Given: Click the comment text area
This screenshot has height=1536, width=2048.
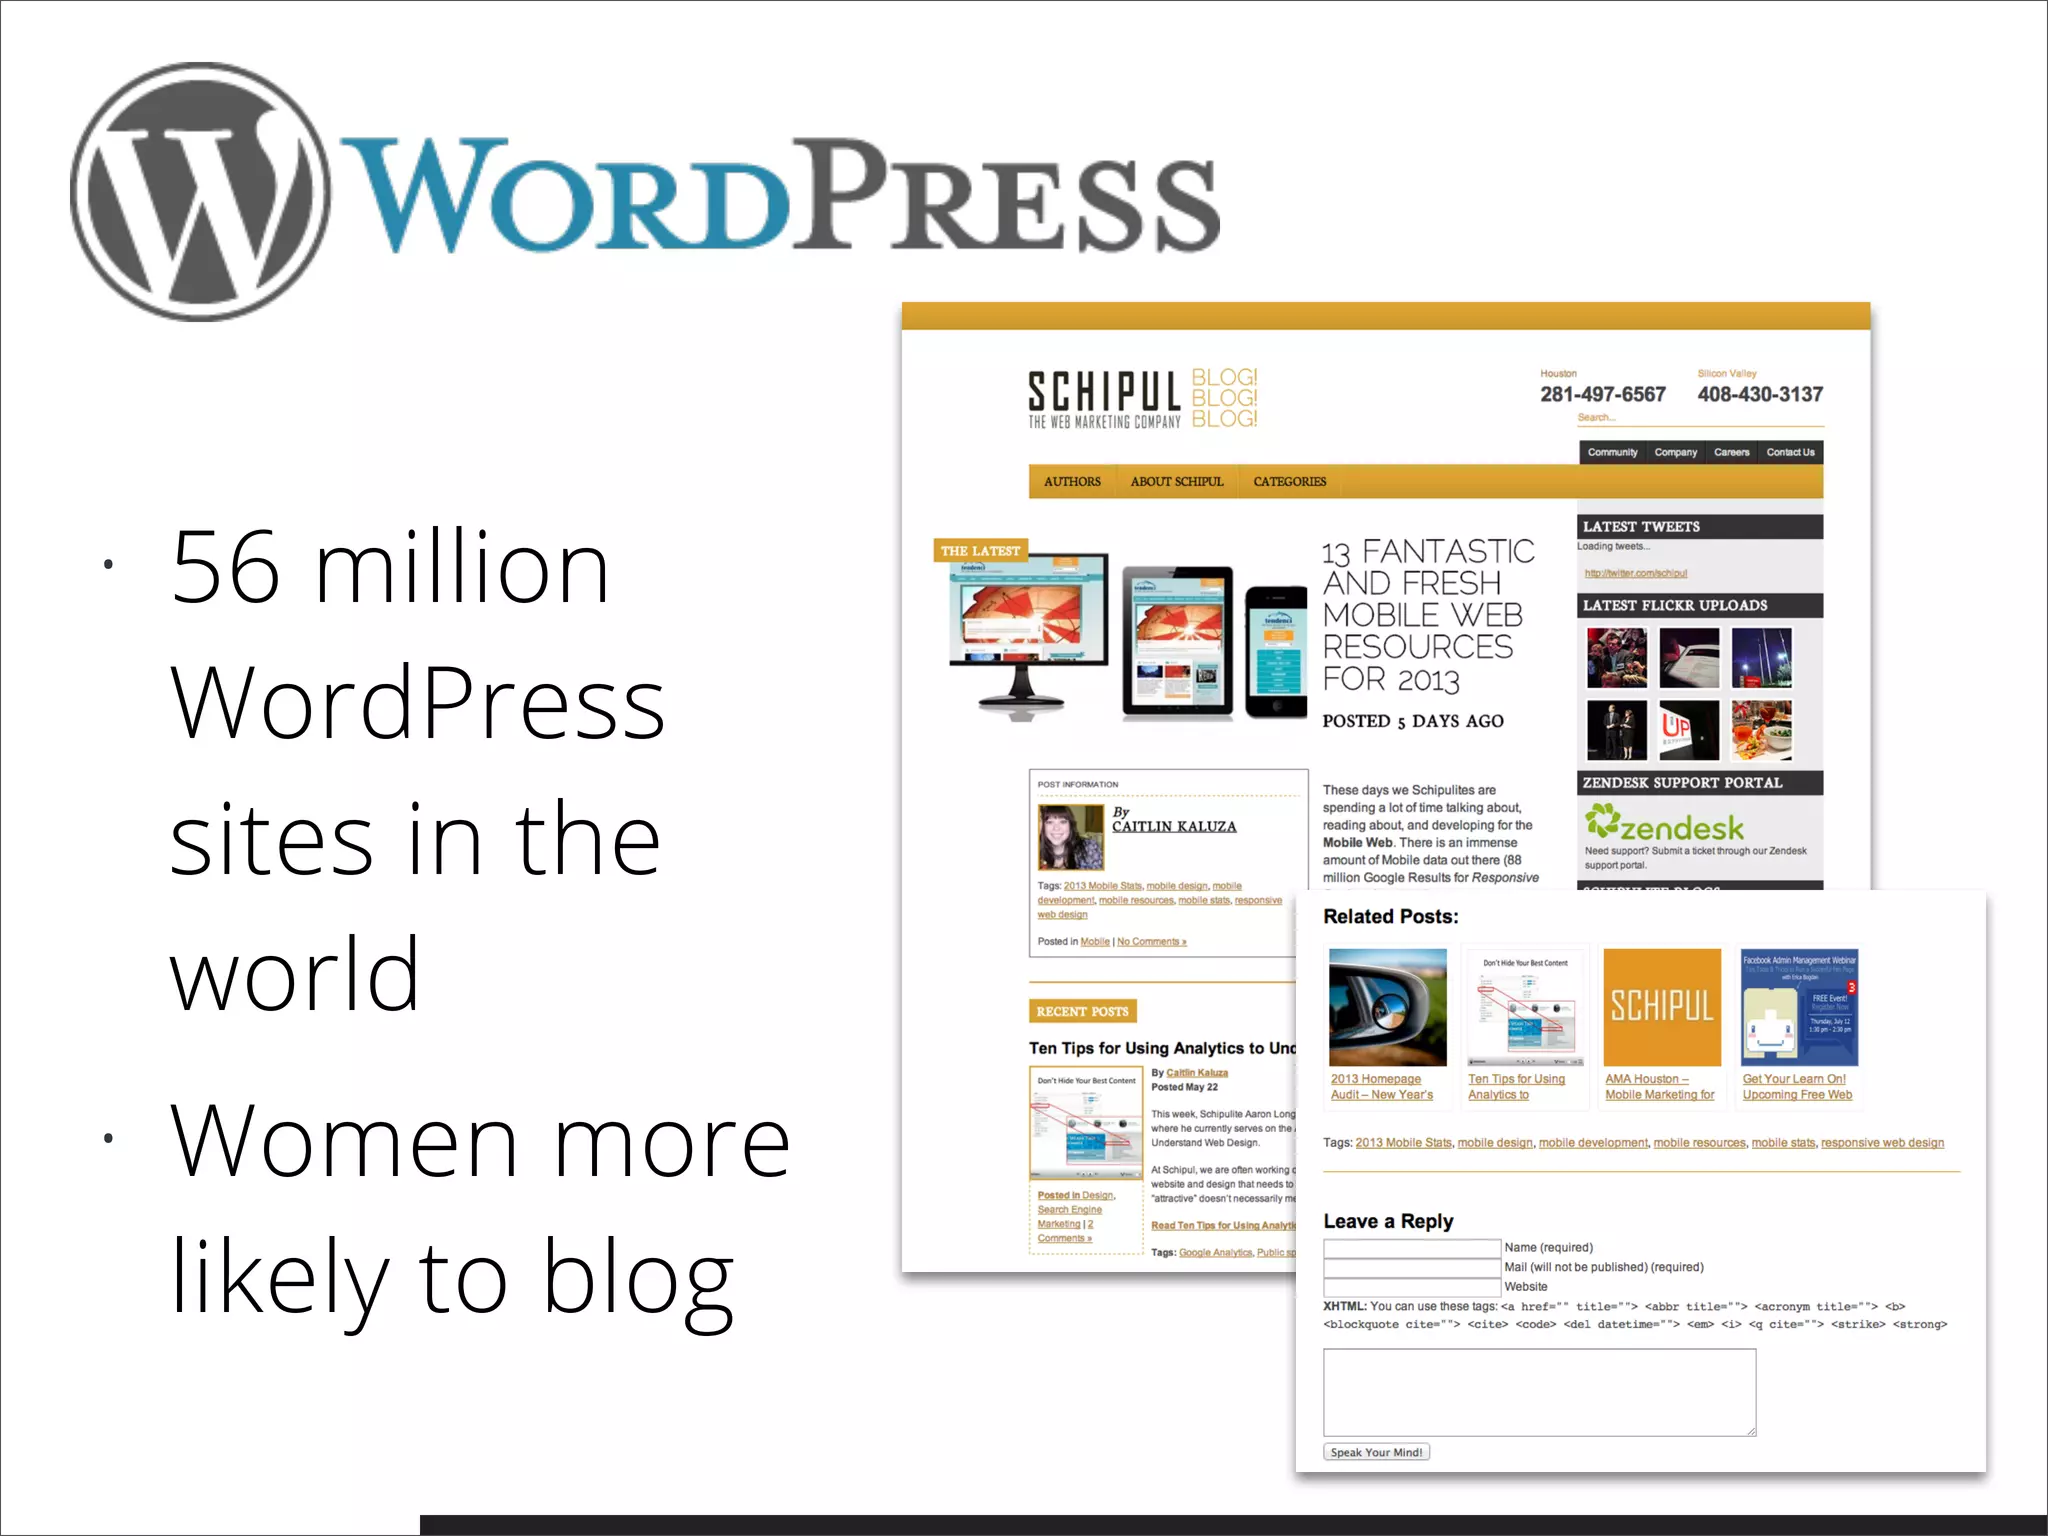Looking at the screenshot, I should (1539, 1392).
